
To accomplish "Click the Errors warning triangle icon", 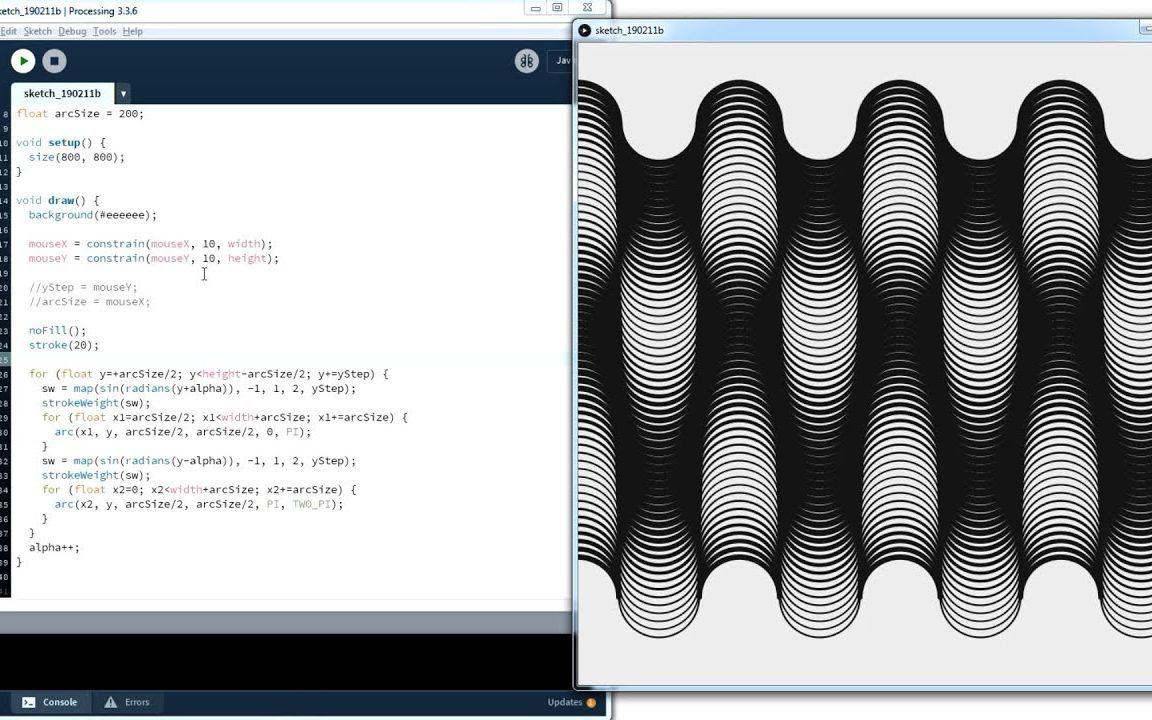I will coord(109,702).
